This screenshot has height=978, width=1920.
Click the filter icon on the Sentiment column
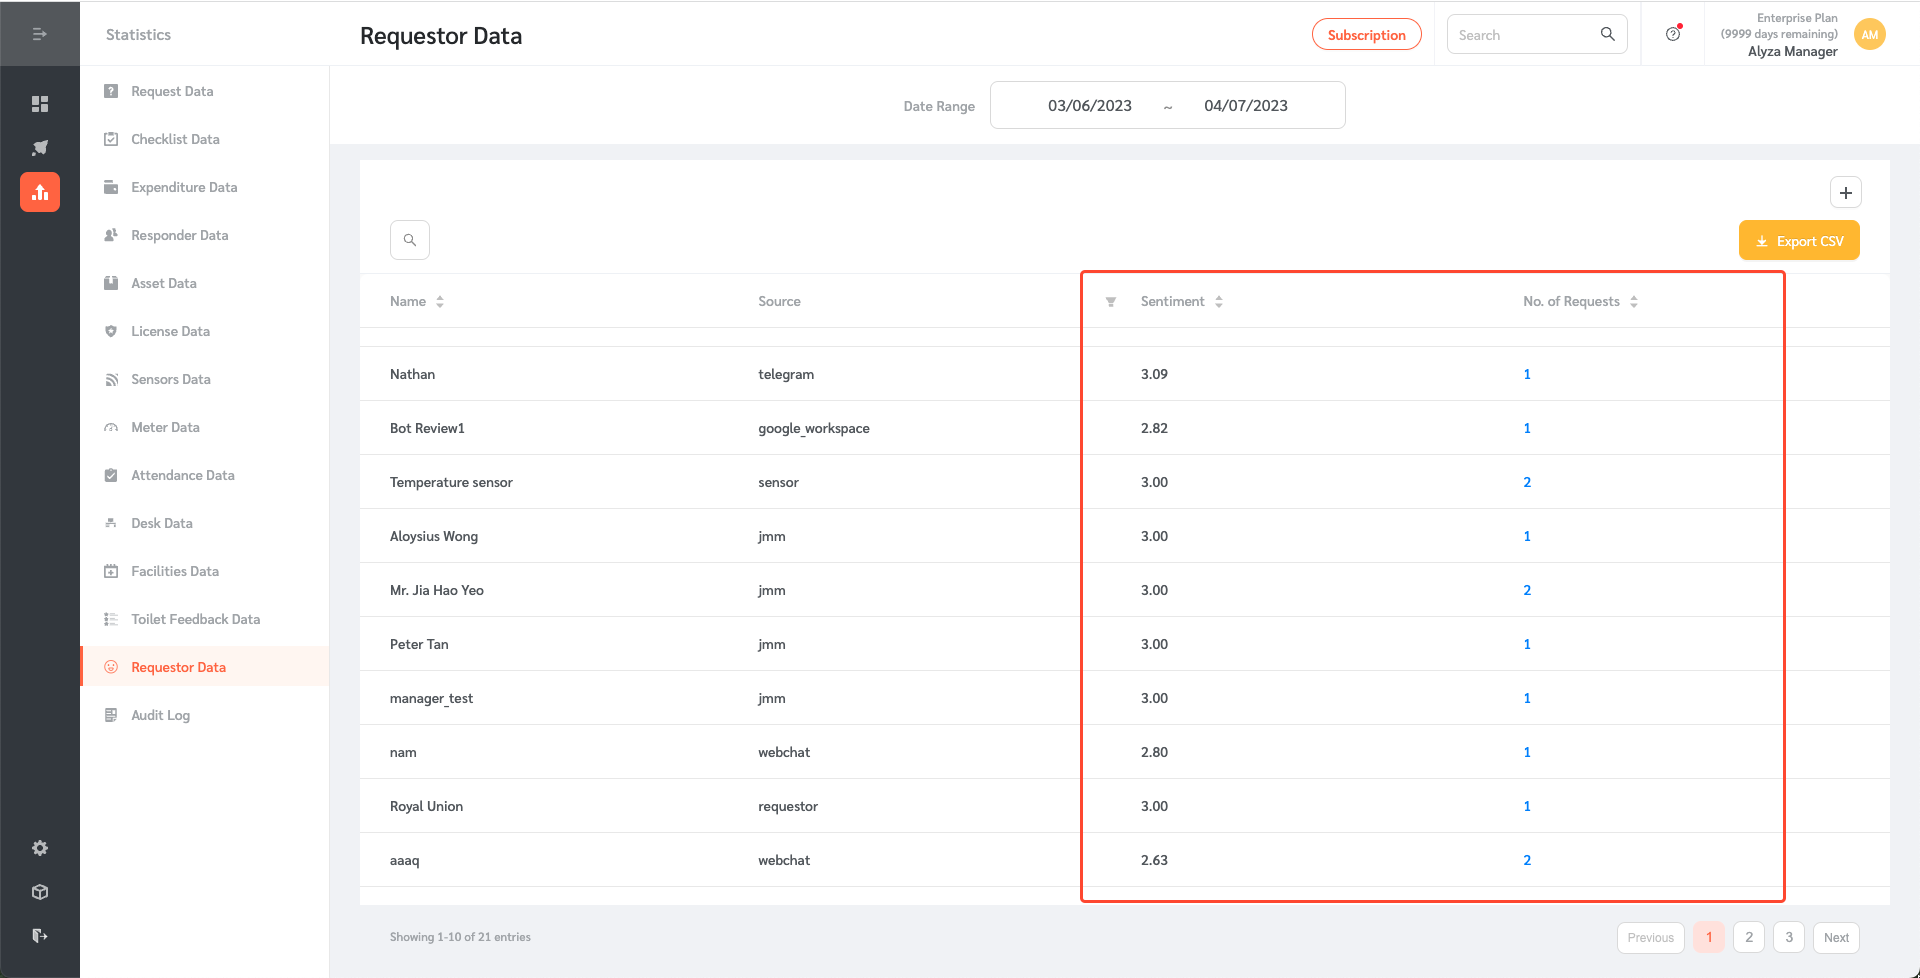(1110, 301)
